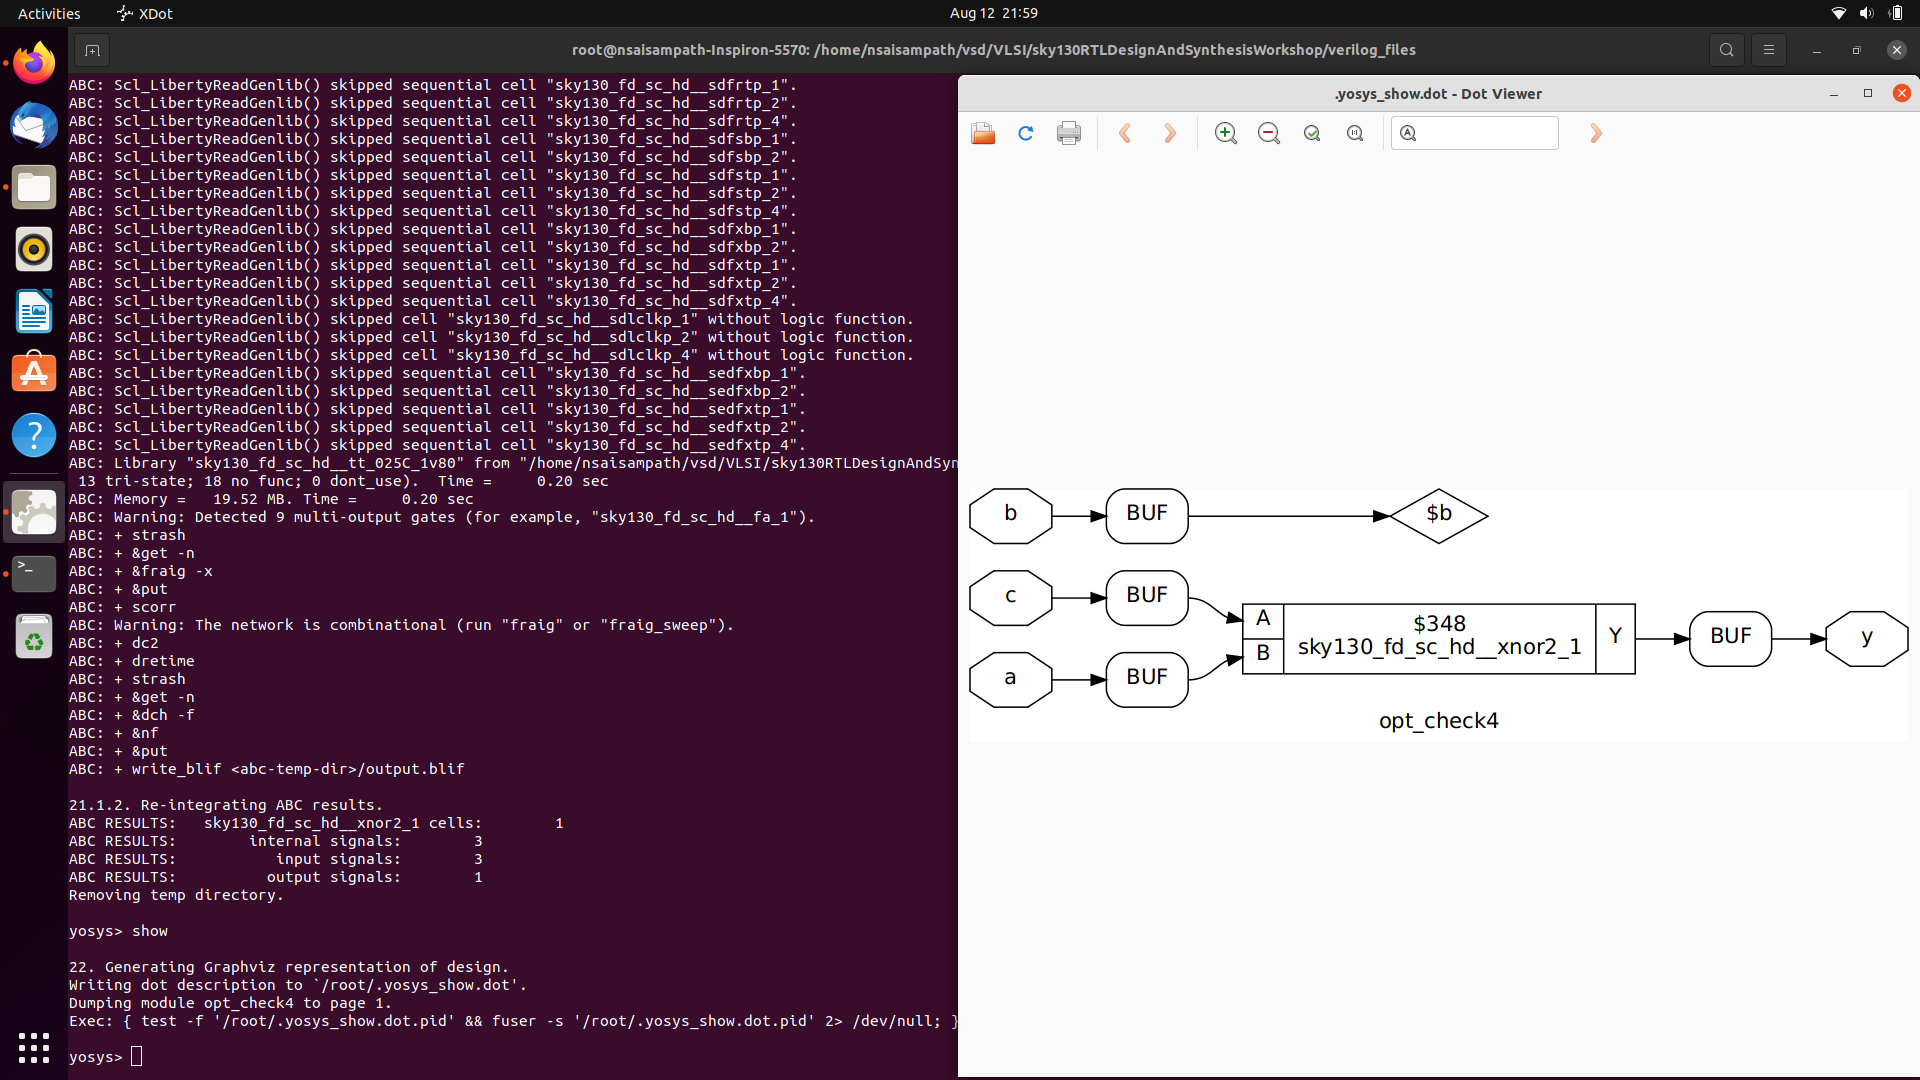The image size is (1920, 1080).
Task: Zoom to fit the graph
Action: (x=1312, y=133)
